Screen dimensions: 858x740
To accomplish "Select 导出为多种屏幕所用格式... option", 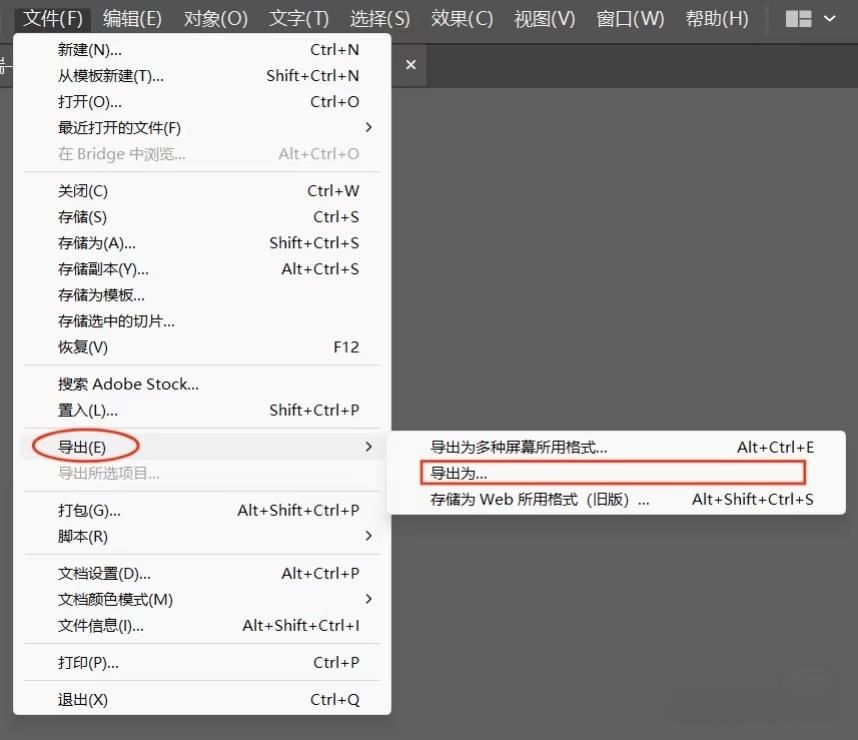I will point(518,447).
